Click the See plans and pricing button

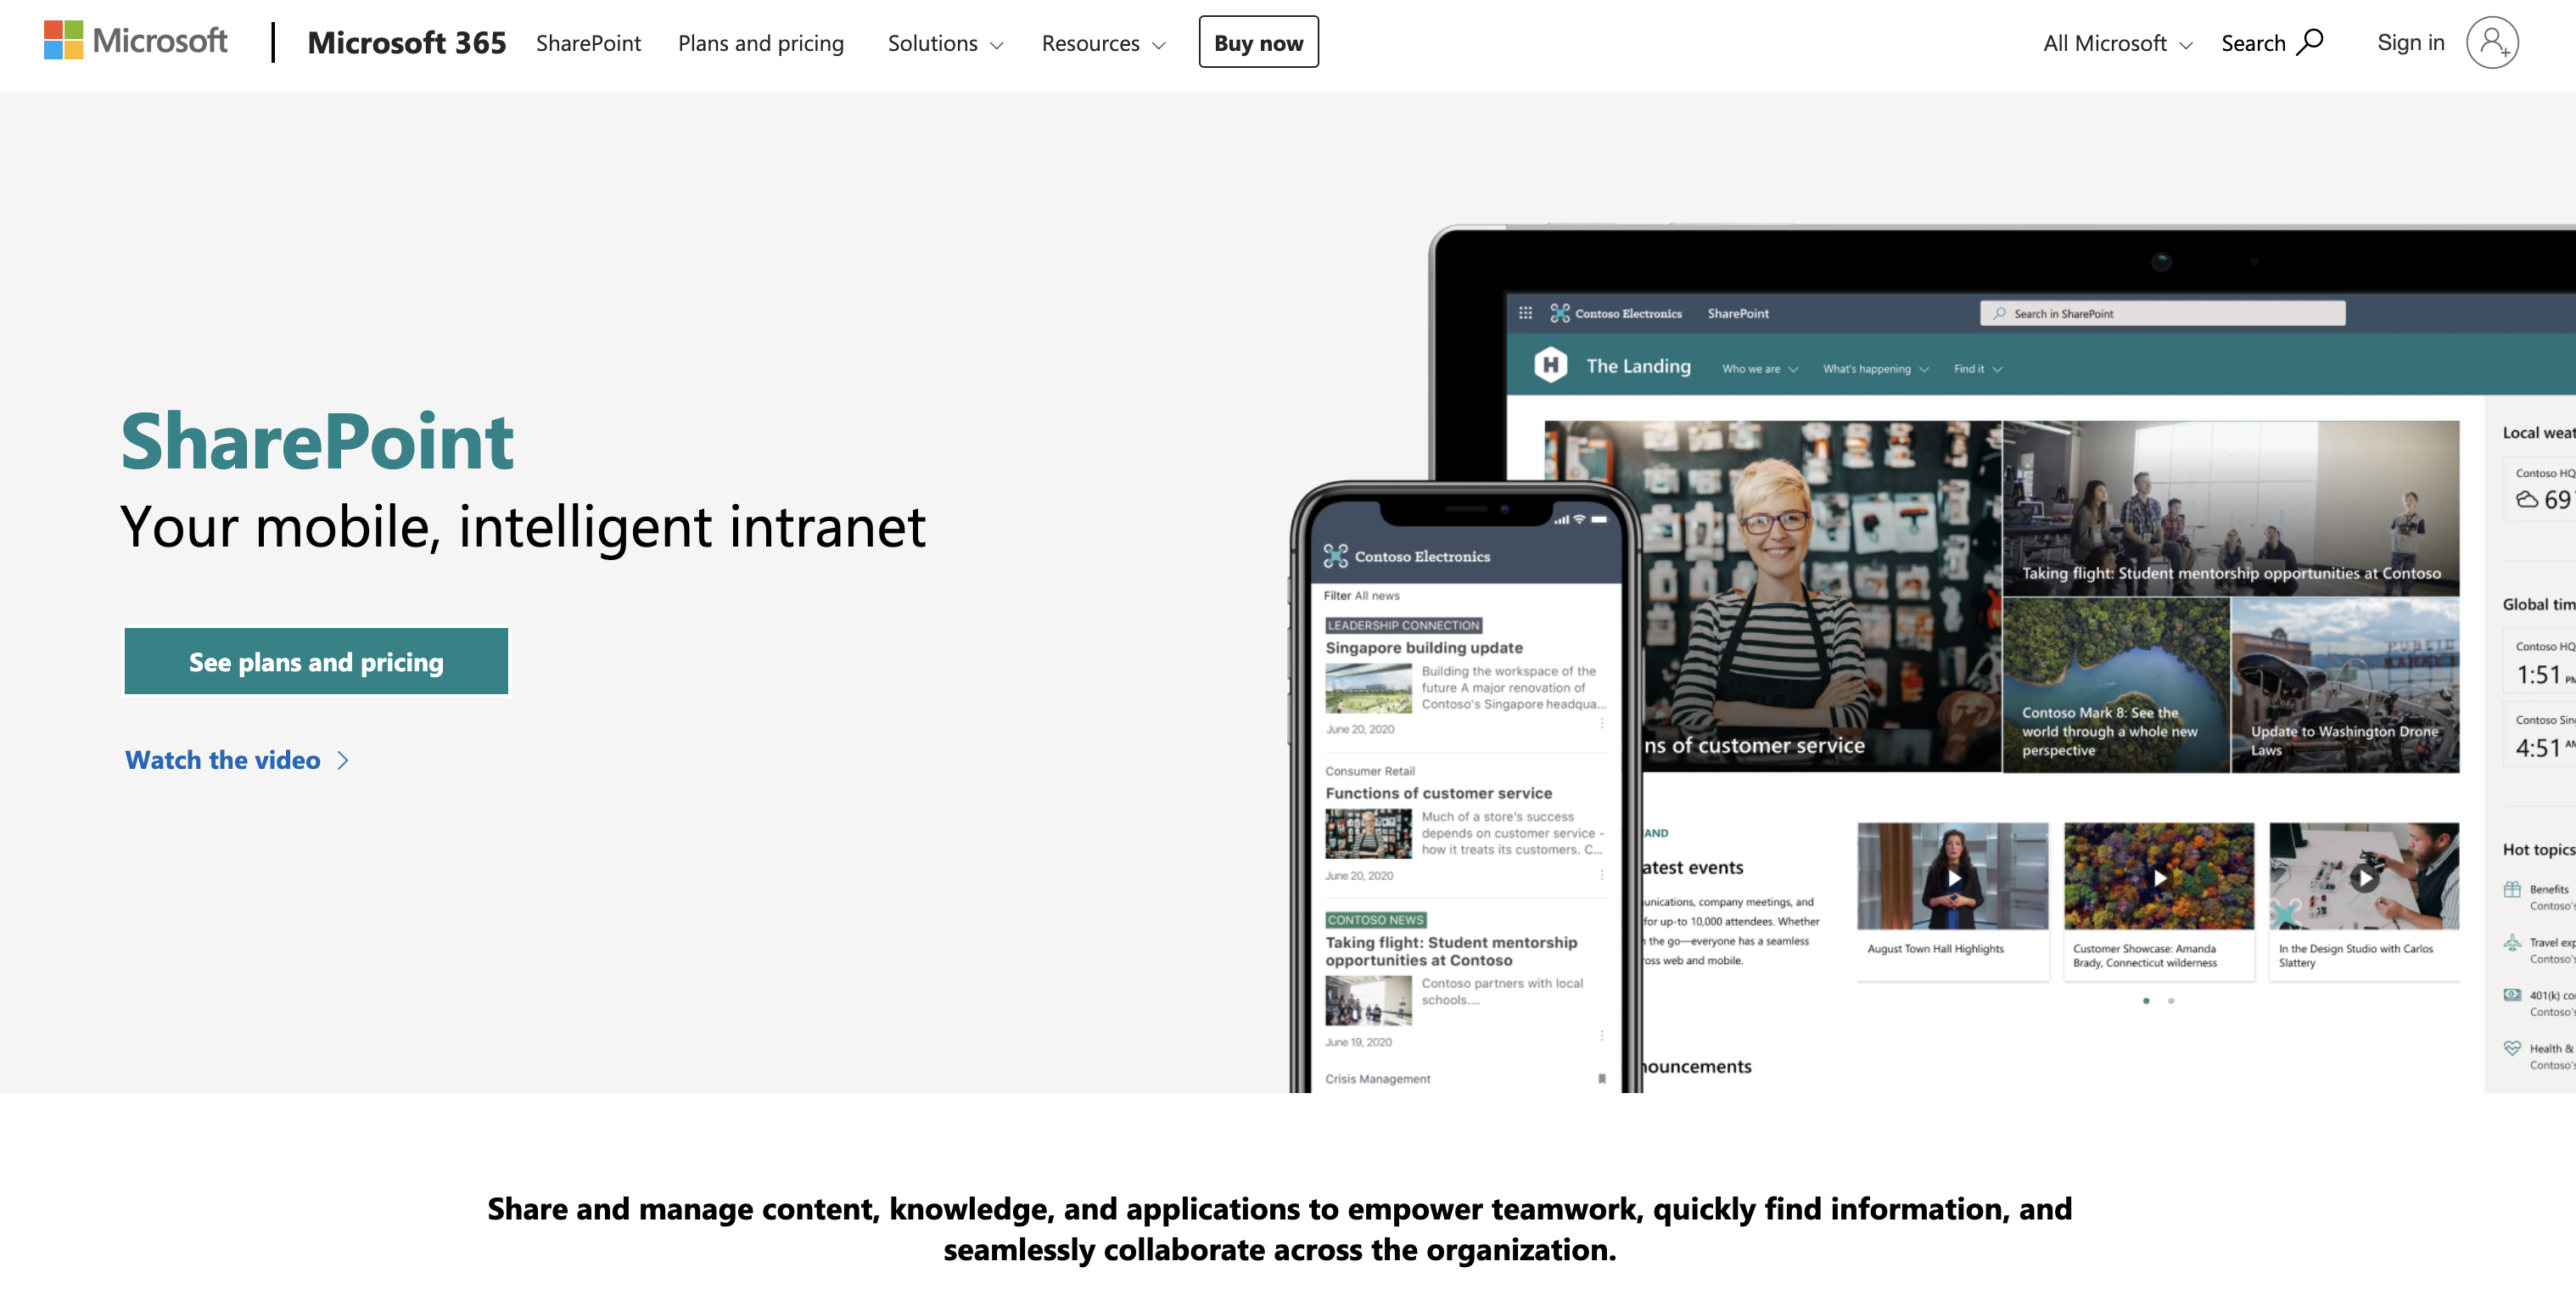(316, 659)
